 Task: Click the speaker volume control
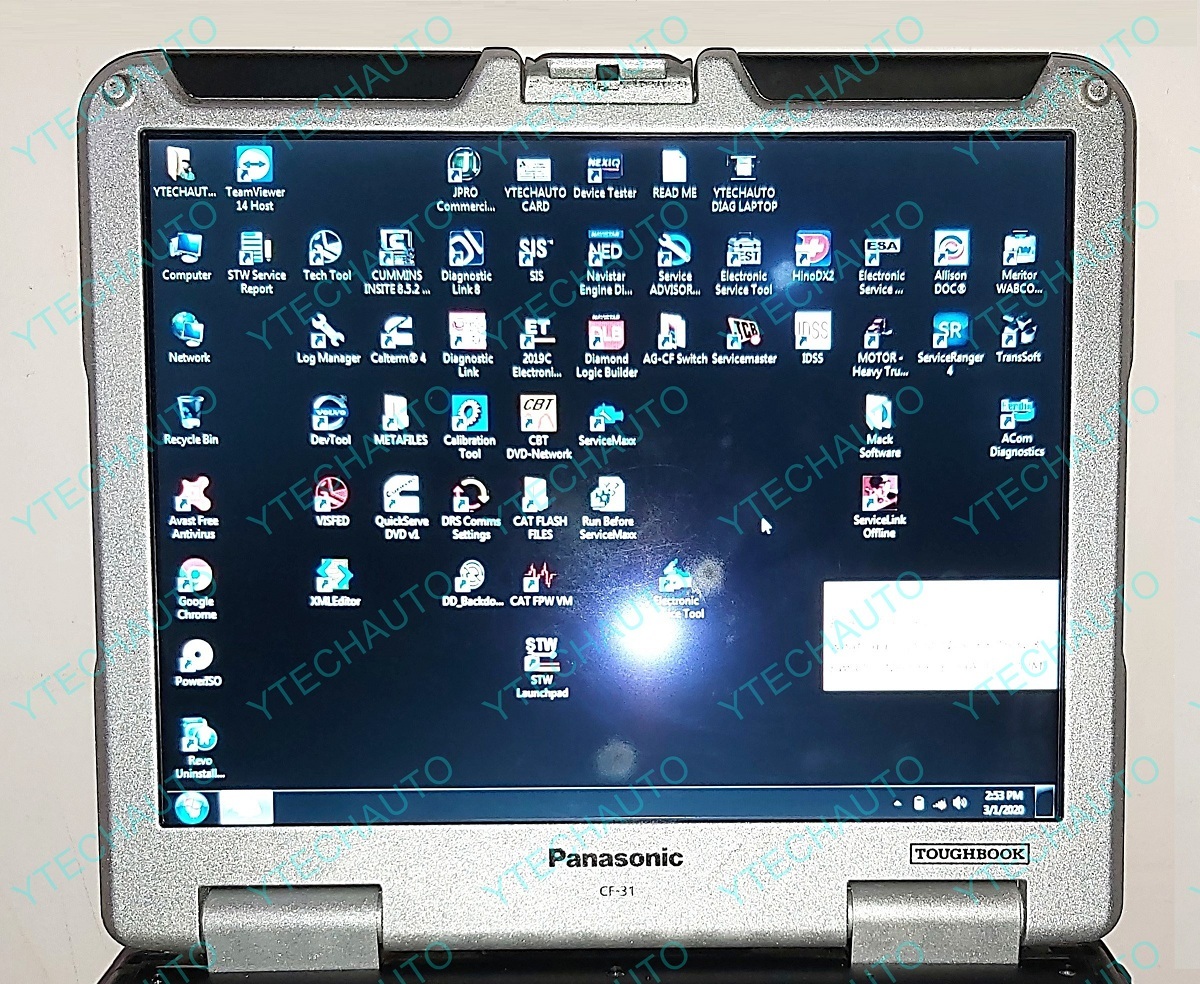[x=961, y=803]
